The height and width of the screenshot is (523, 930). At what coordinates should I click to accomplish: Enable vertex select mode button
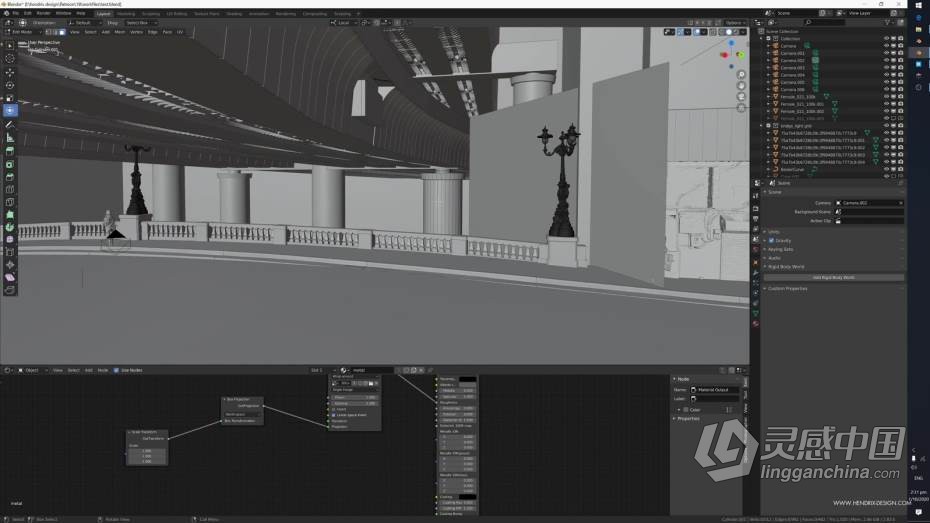[49, 32]
